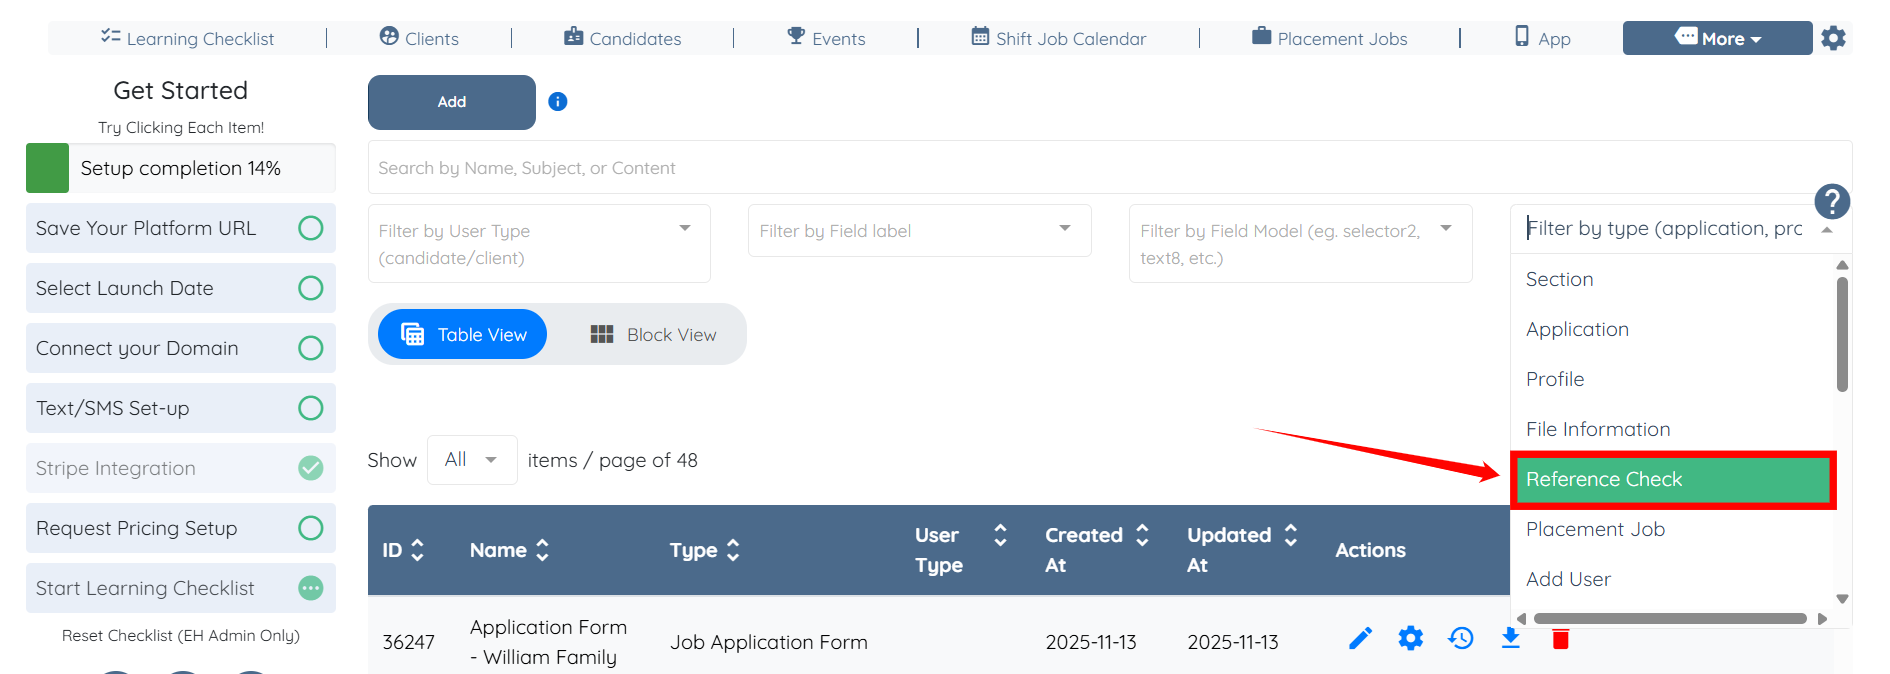Toggle the Stripe Integration completed checkmark

[x=311, y=468]
